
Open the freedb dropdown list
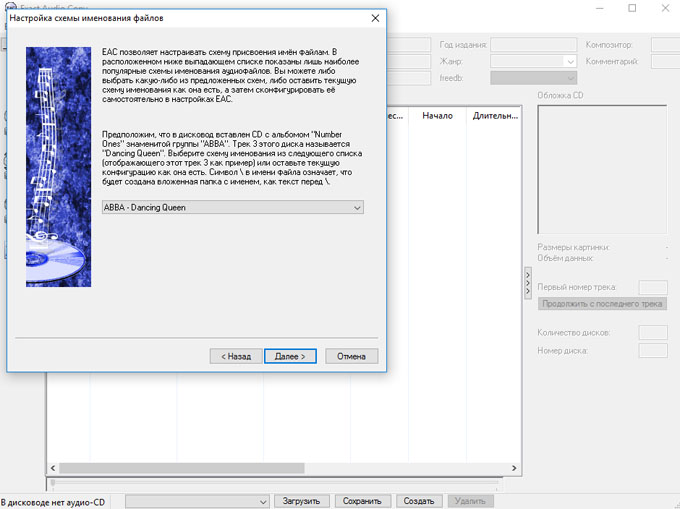[x=533, y=78]
